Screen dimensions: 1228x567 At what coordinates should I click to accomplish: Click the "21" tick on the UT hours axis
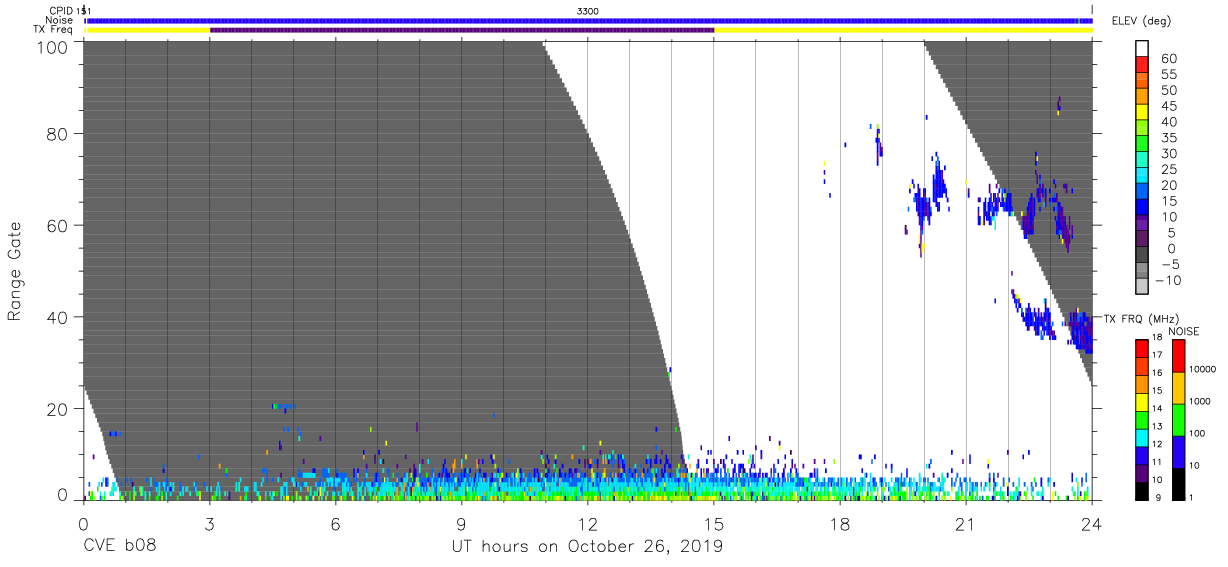[966, 525]
